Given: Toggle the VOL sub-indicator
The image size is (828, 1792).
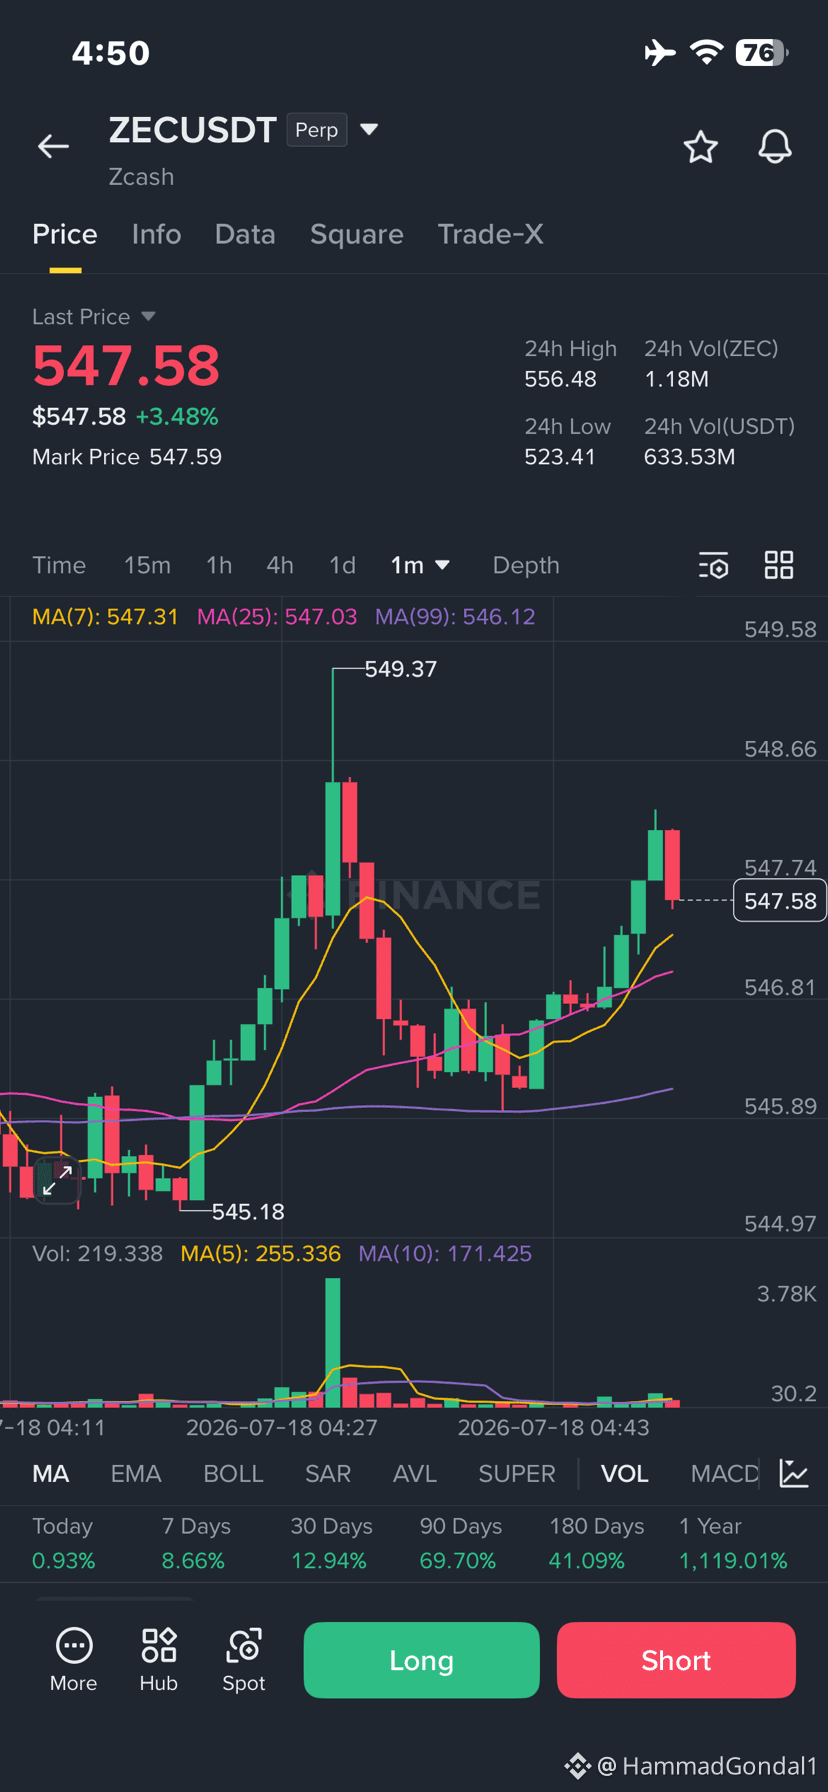Looking at the screenshot, I should coord(625,1473).
